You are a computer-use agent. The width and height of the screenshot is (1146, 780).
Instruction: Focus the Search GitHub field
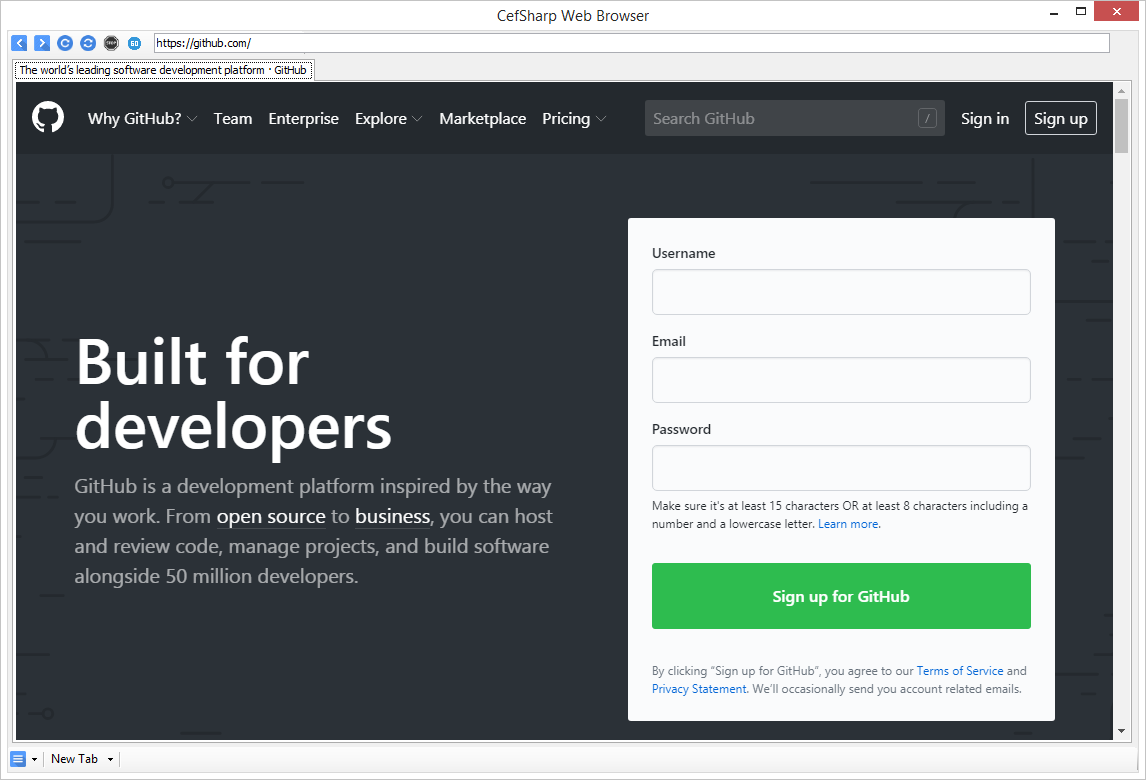[794, 118]
